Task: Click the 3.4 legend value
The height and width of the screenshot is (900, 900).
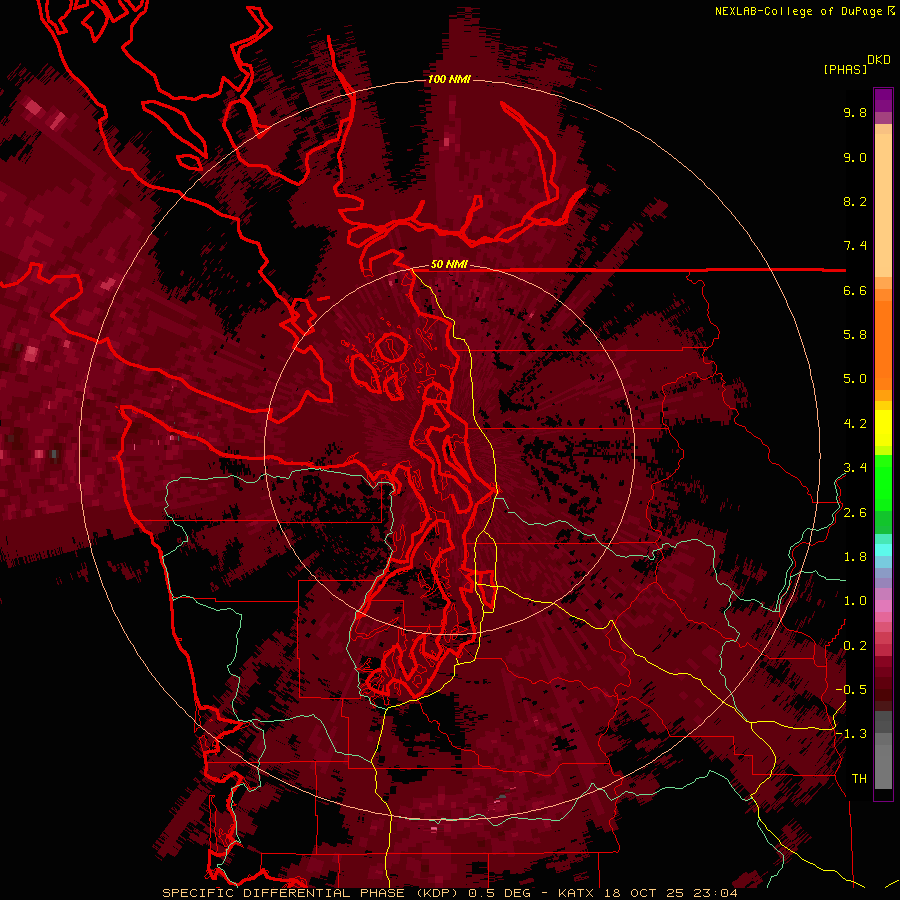Action: click(855, 468)
